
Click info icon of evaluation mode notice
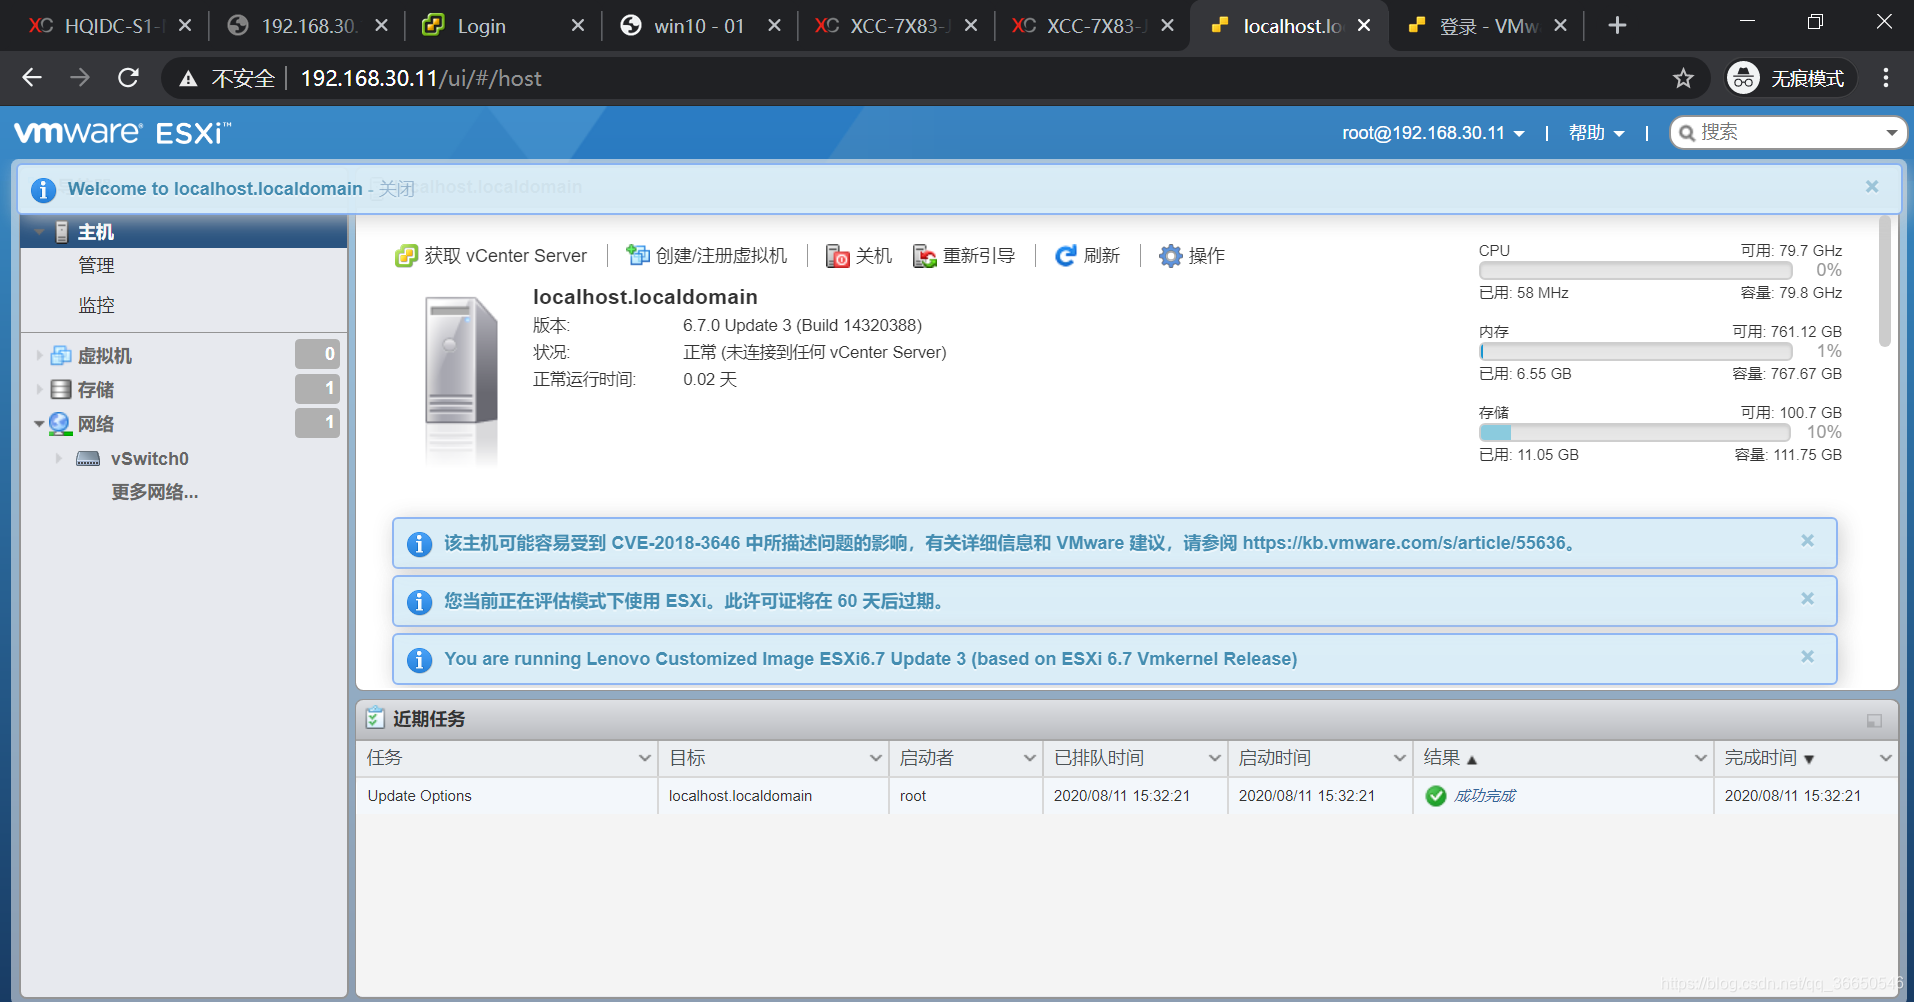tap(420, 601)
